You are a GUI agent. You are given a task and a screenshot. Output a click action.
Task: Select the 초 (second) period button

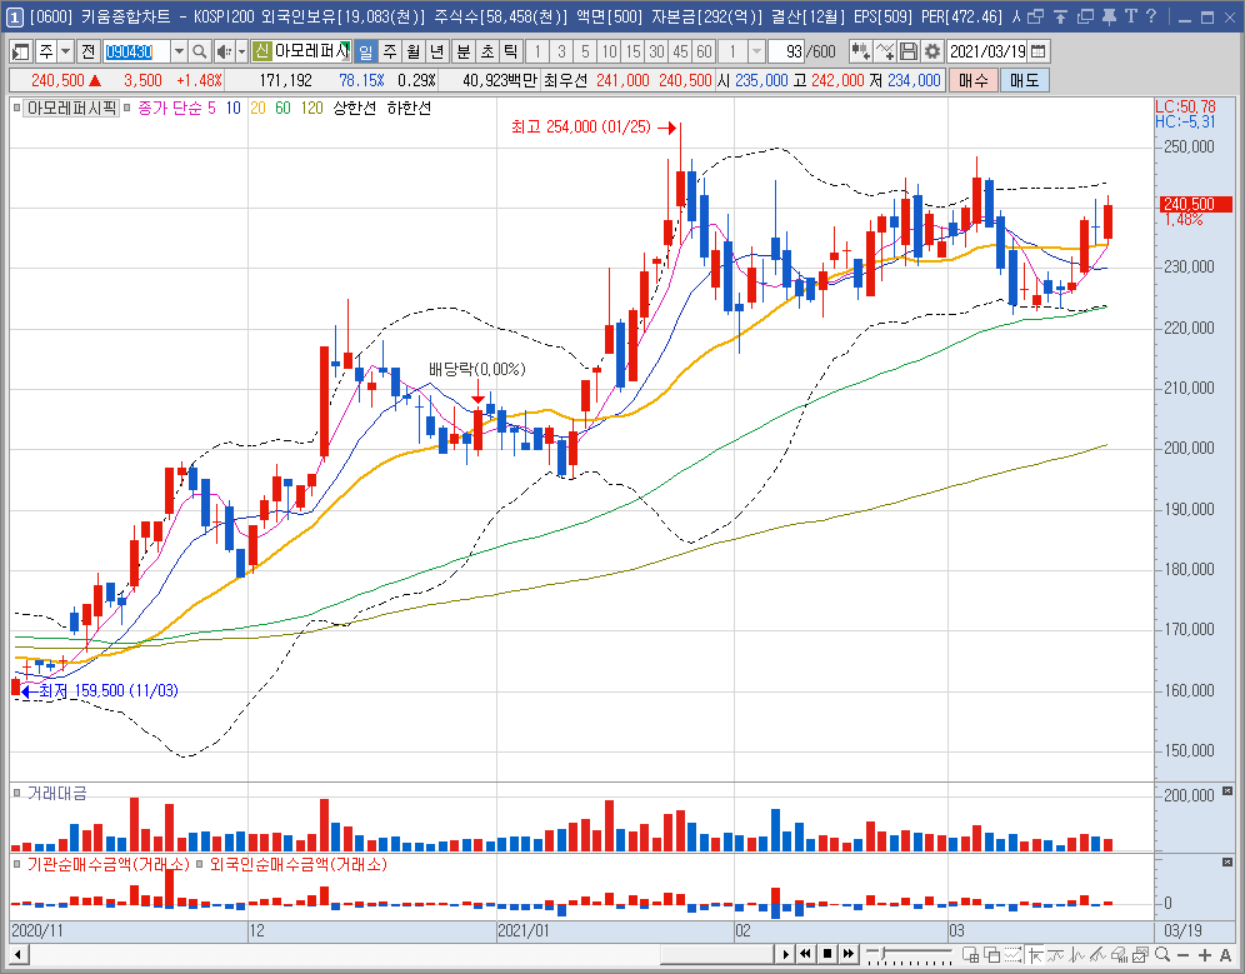(x=487, y=51)
